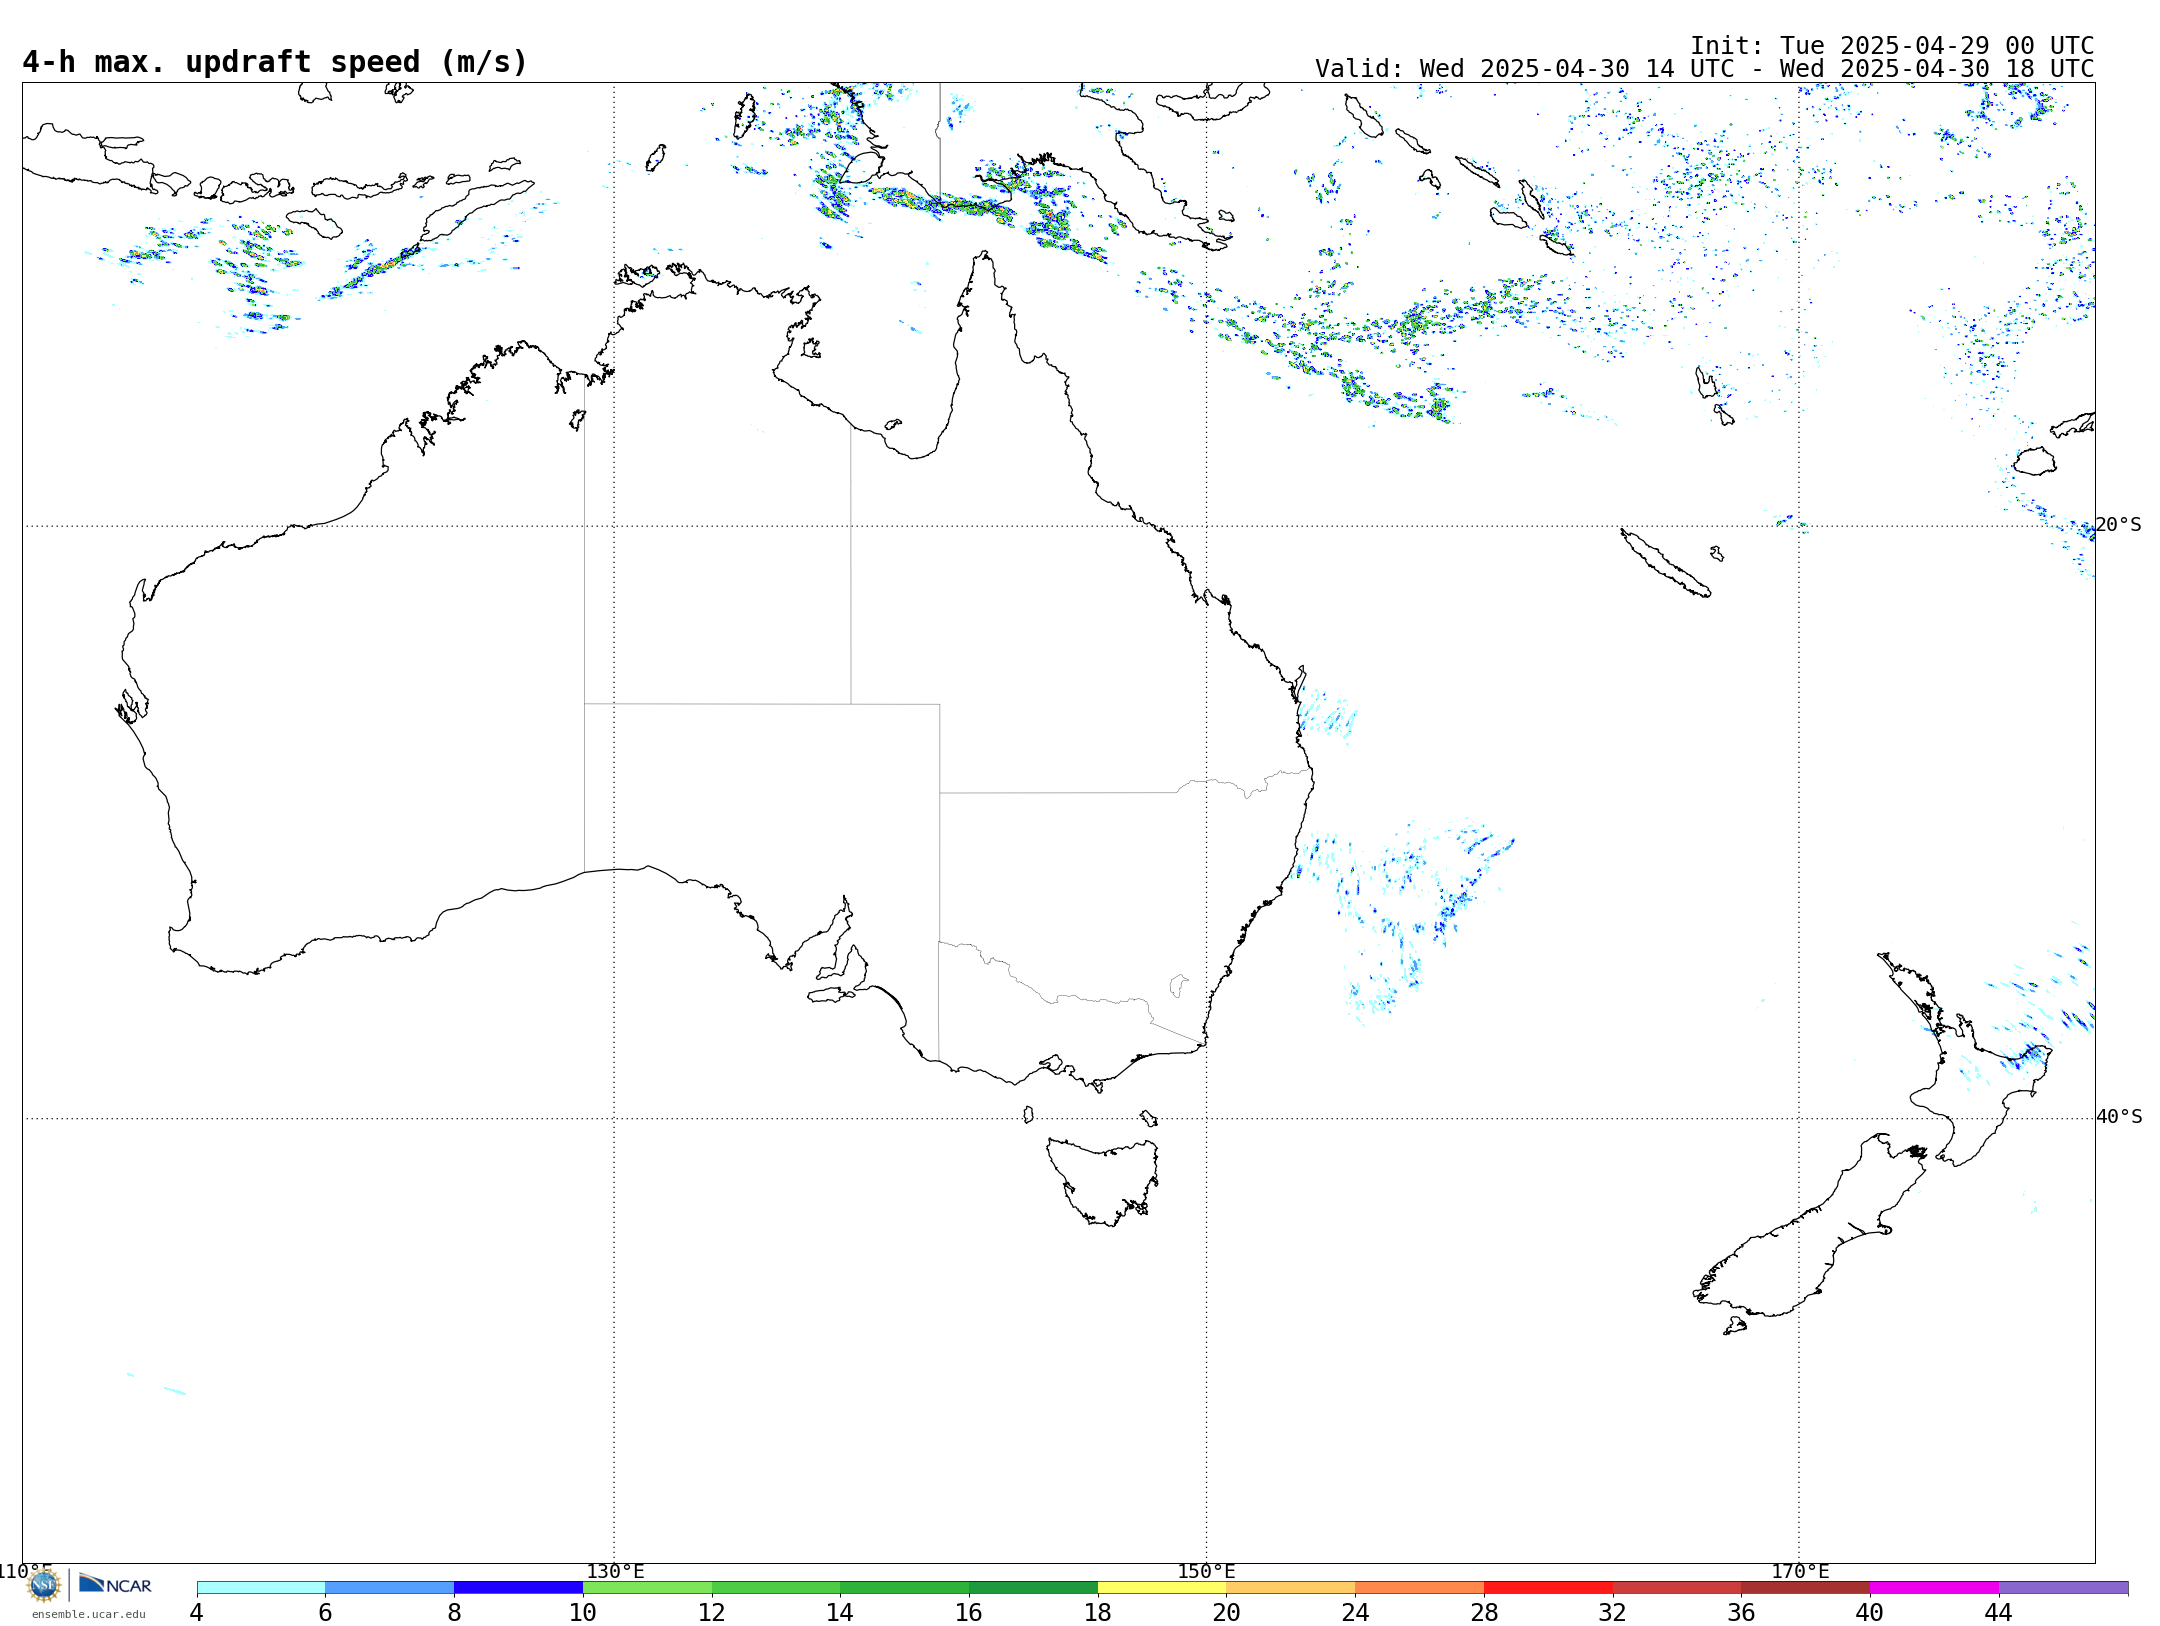The image size is (2160, 1626).
Task: Click the colorbar tick label 36
Action: tap(1741, 1612)
